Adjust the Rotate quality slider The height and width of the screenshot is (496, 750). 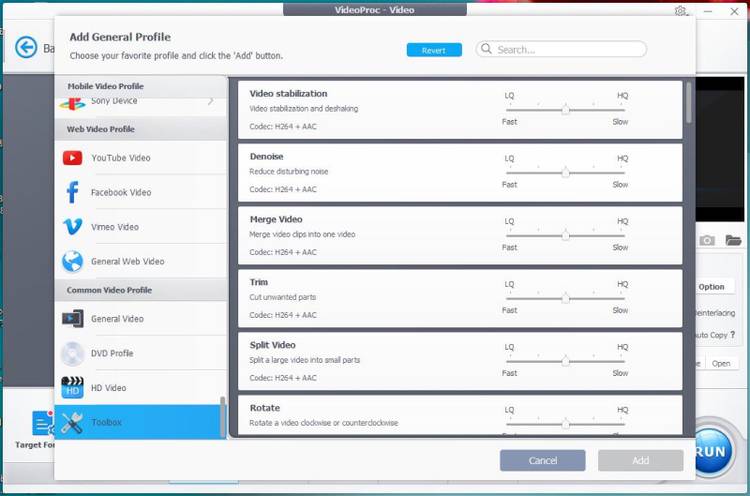tap(565, 424)
